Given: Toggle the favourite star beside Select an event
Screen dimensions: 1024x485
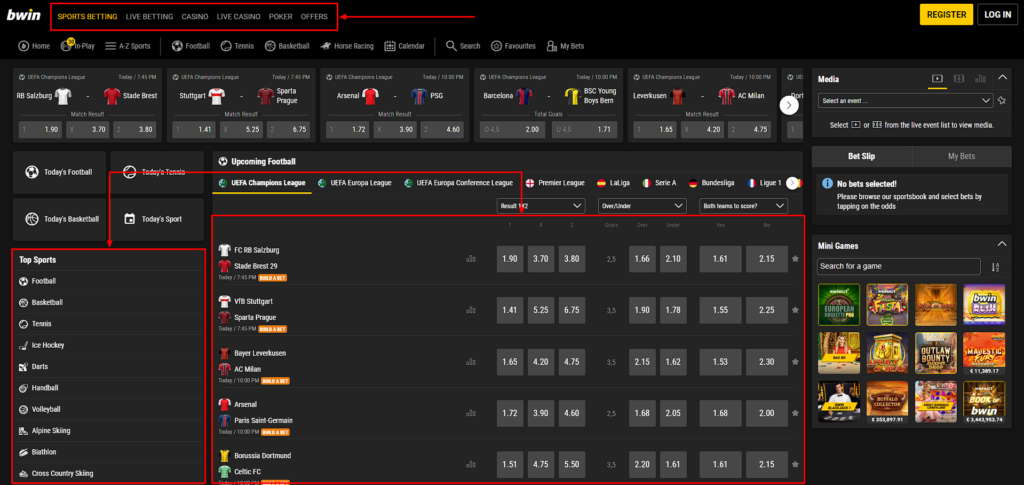Looking at the screenshot, I should pyautogui.click(x=1003, y=100).
